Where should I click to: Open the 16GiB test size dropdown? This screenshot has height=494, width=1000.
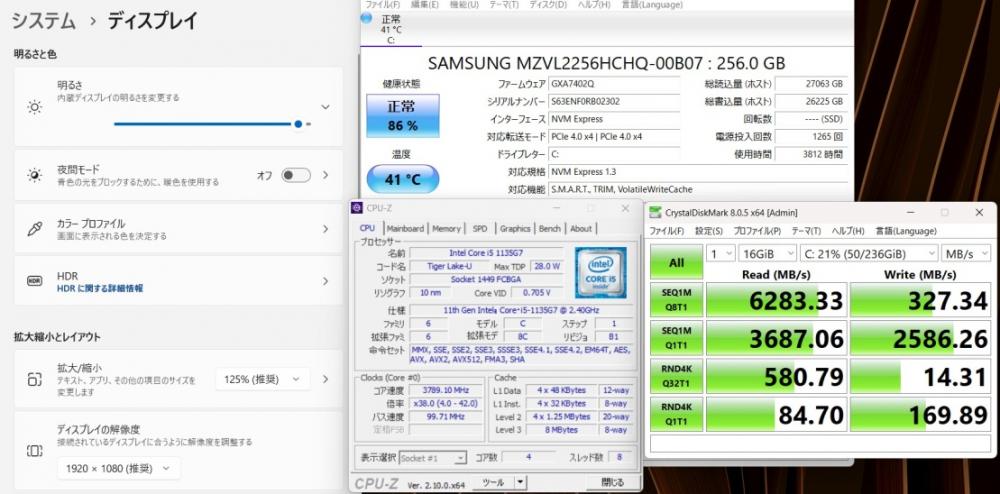768,254
